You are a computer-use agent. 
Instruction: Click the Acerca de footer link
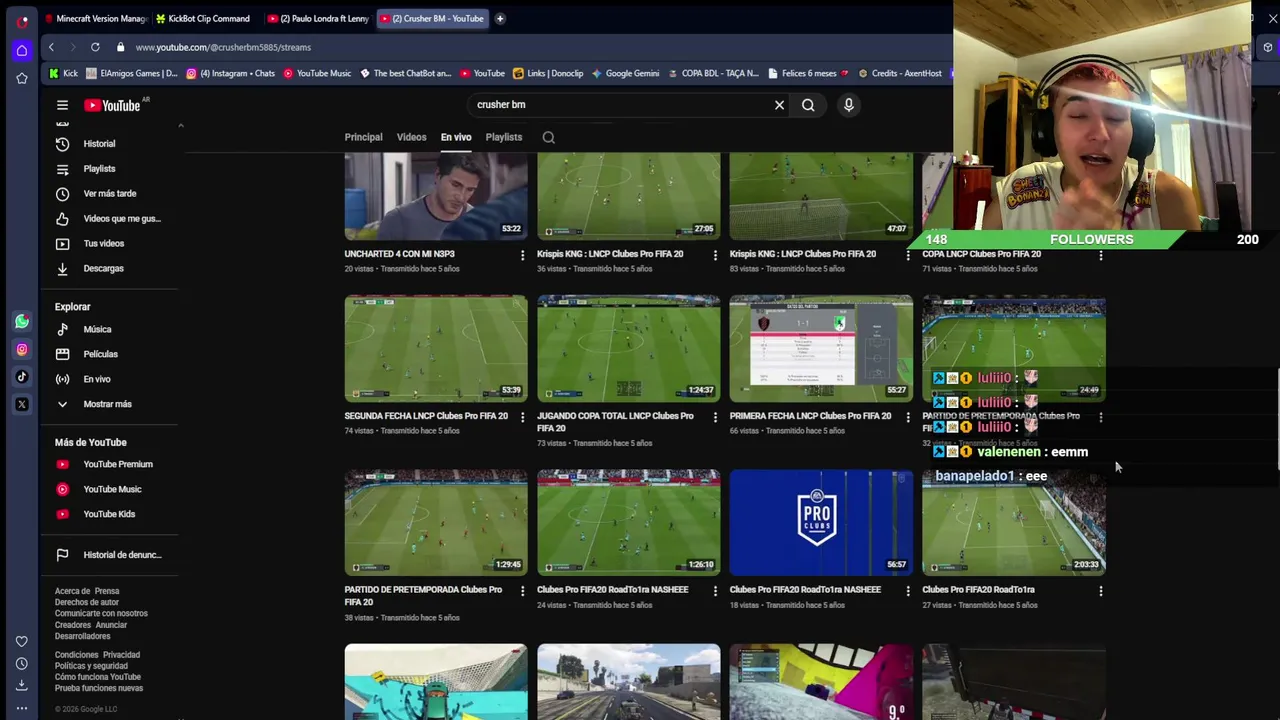point(72,591)
